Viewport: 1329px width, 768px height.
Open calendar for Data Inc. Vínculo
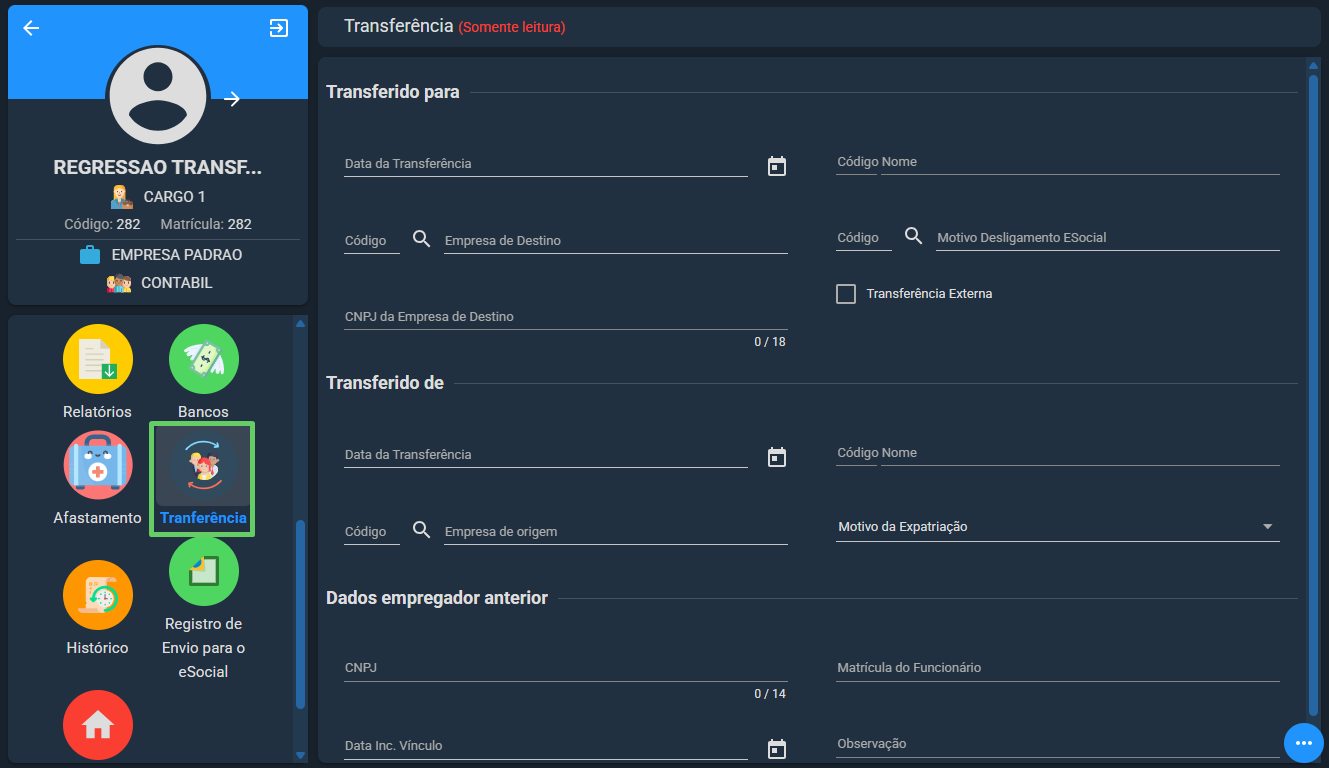coord(777,748)
